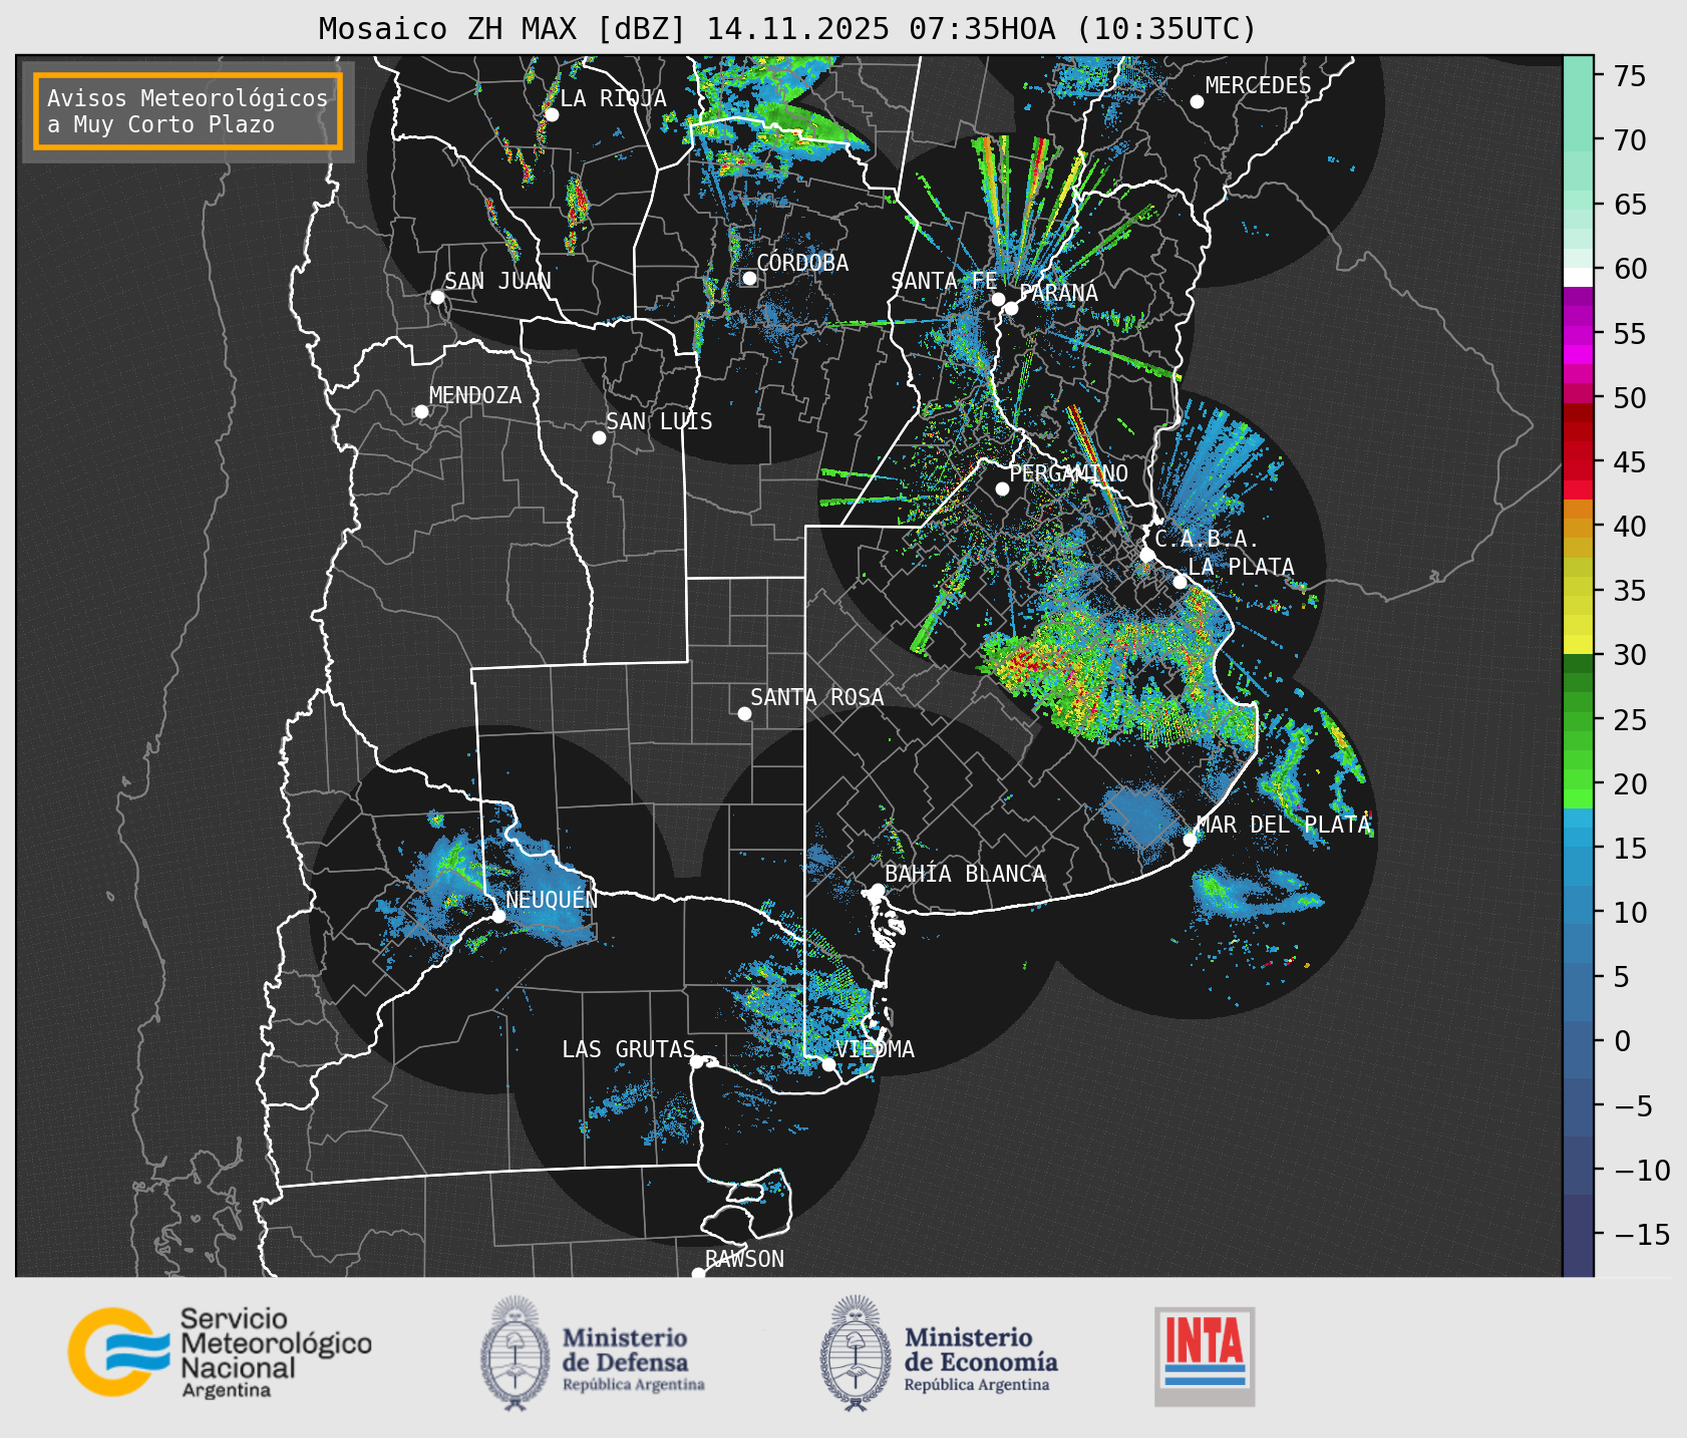1687x1438 pixels.
Task: Click the Las Grutas marker dot
Action: (x=697, y=1061)
